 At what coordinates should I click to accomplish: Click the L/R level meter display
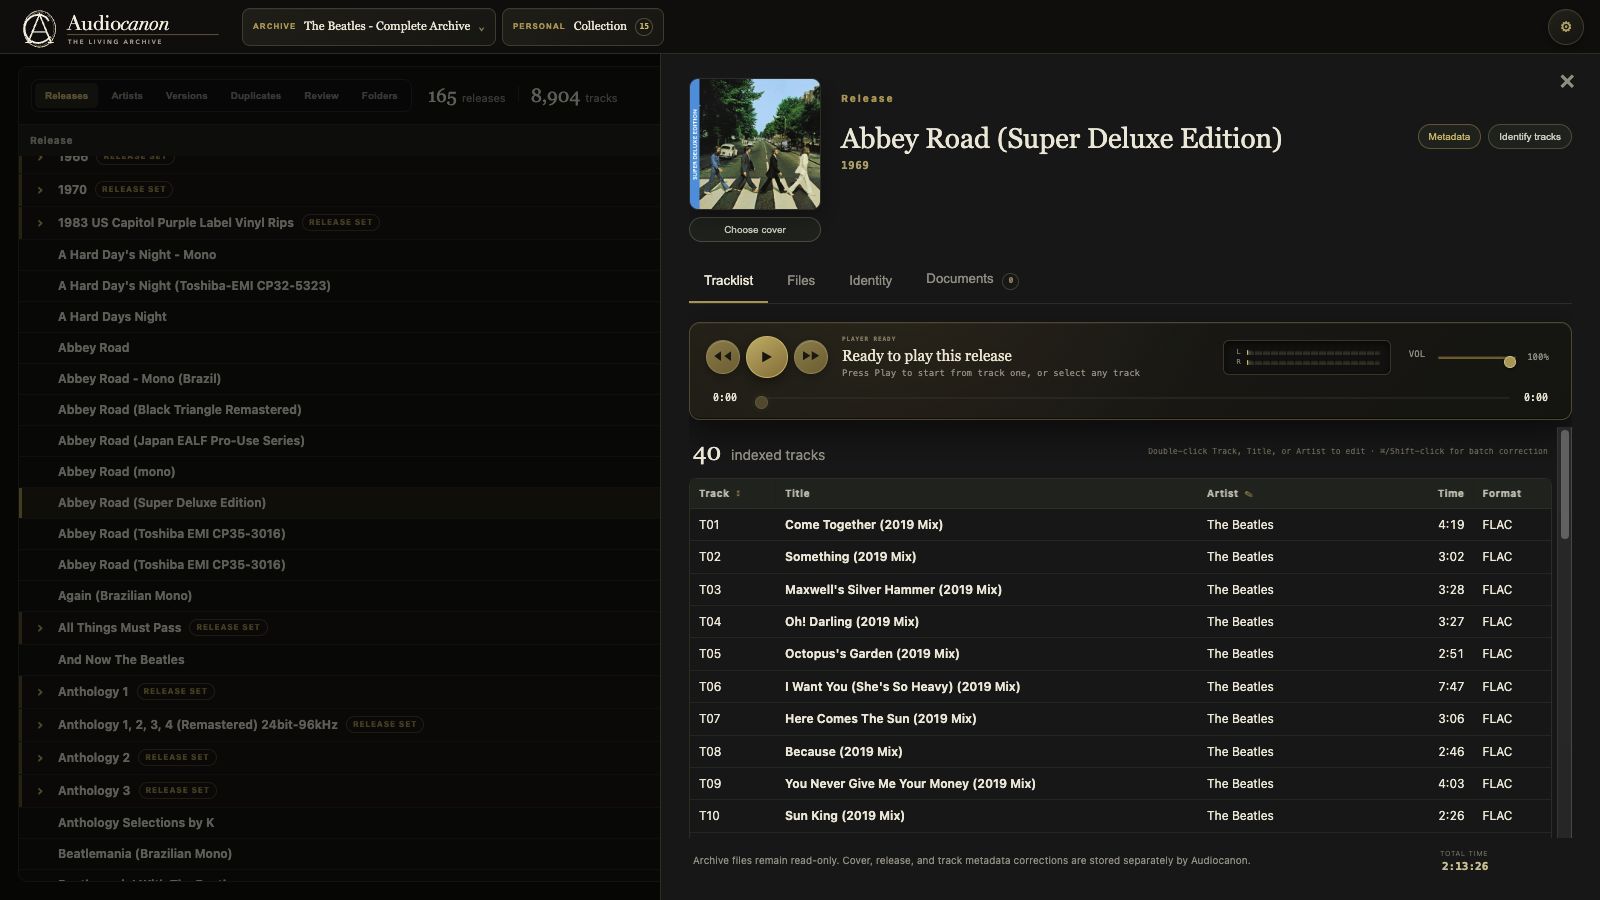pyautogui.click(x=1306, y=357)
